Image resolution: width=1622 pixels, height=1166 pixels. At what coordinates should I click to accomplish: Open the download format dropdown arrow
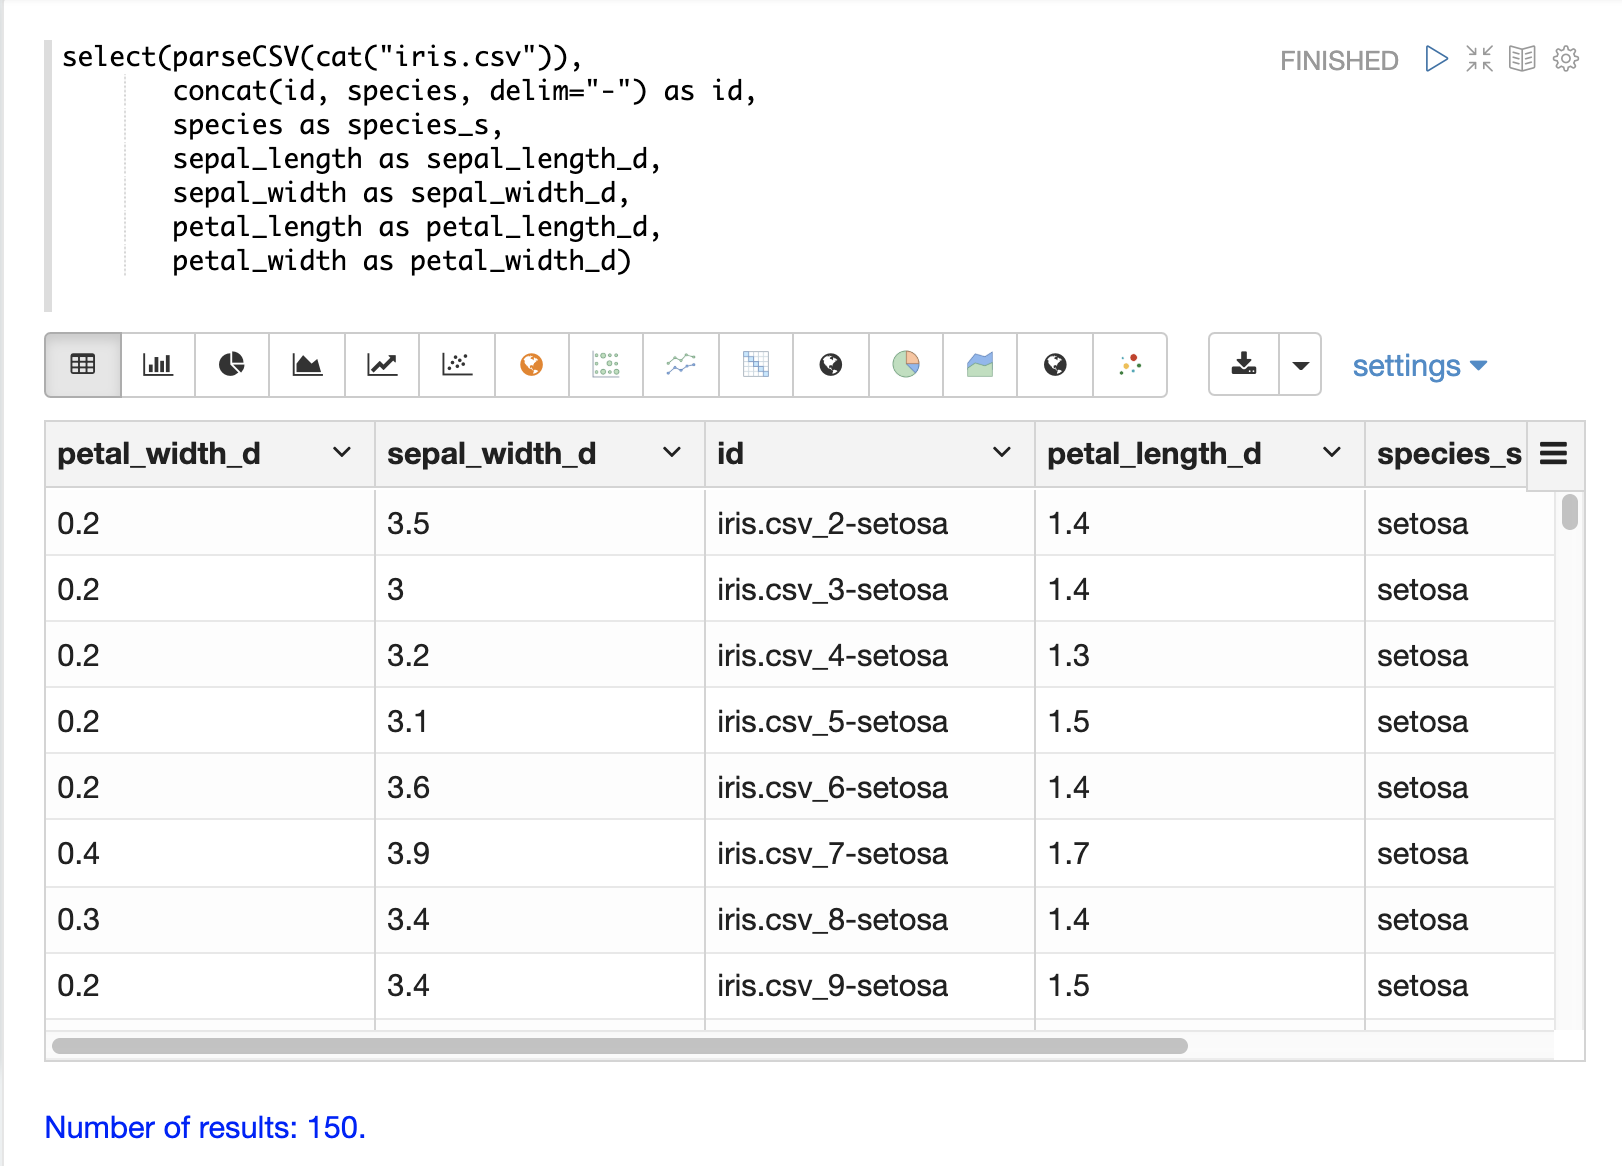coord(1300,365)
